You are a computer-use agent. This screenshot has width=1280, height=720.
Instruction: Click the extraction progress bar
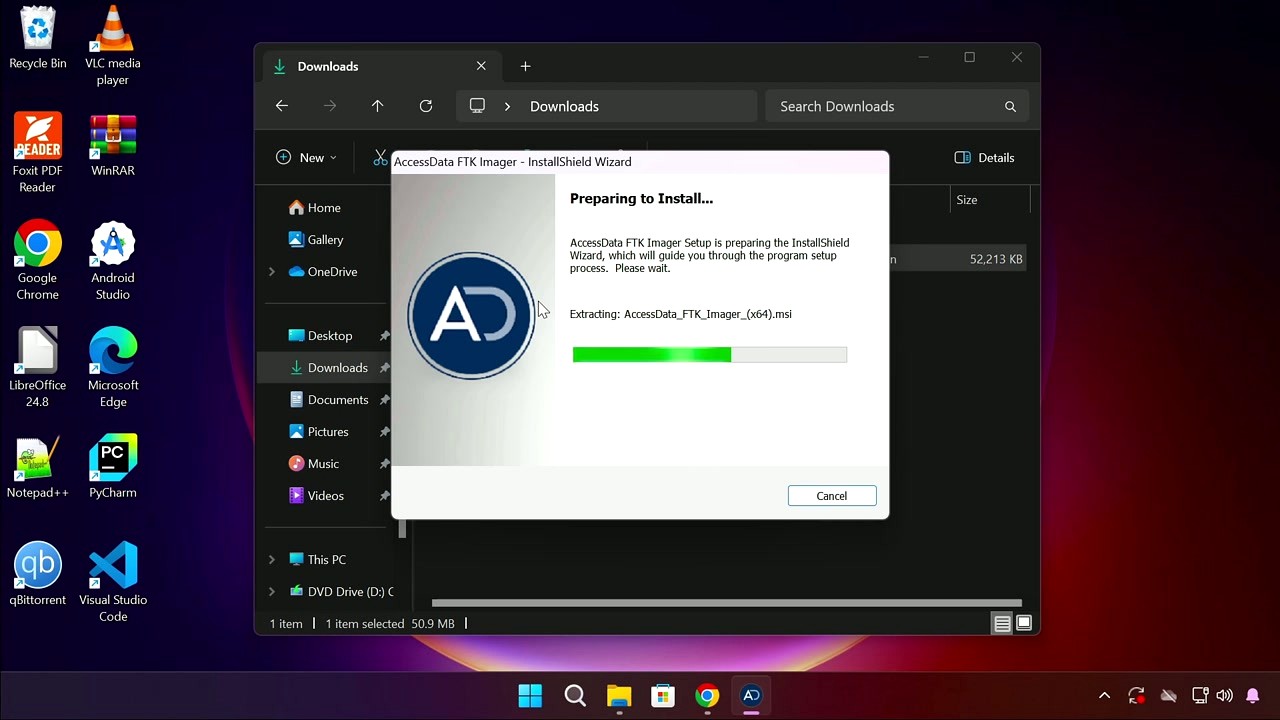pos(710,354)
